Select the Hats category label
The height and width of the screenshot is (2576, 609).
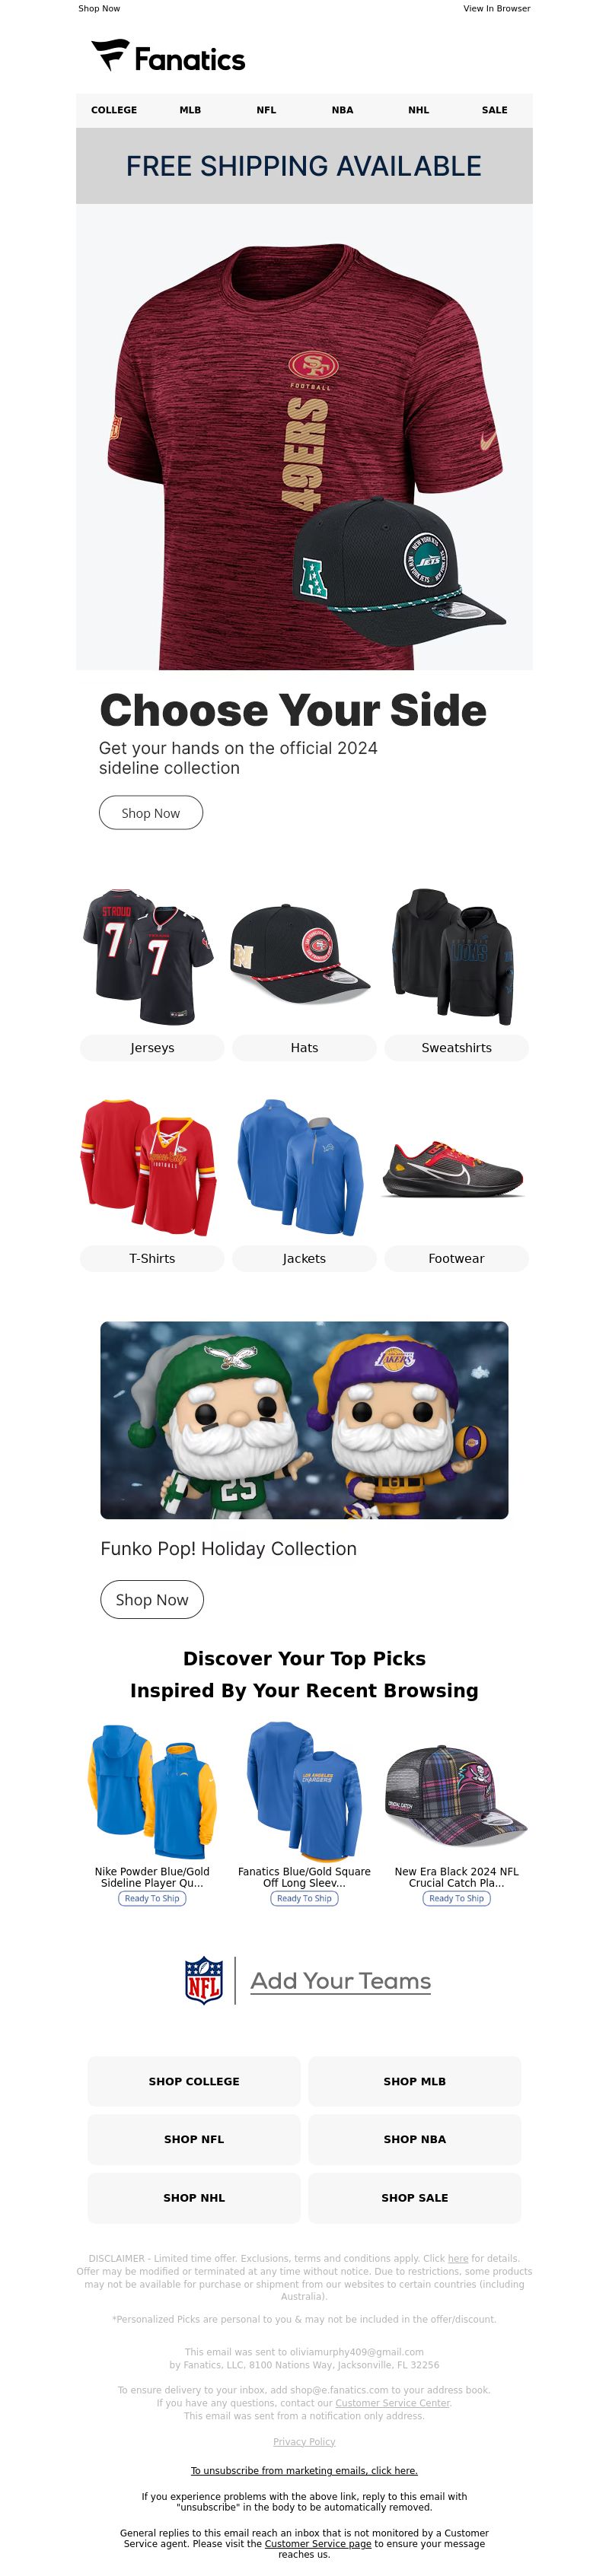coord(304,1048)
